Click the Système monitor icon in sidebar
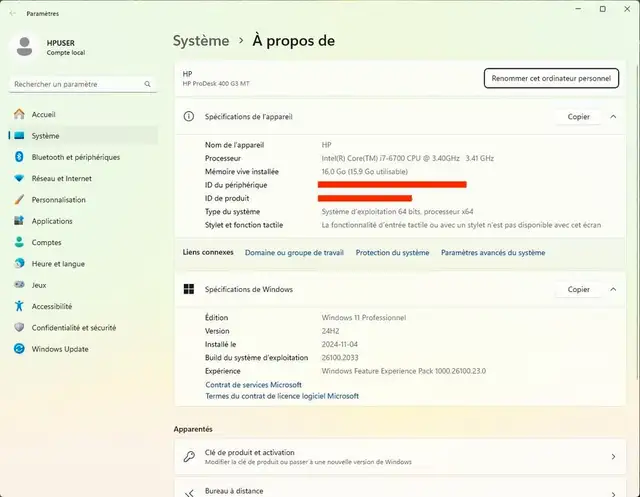 coord(19,135)
